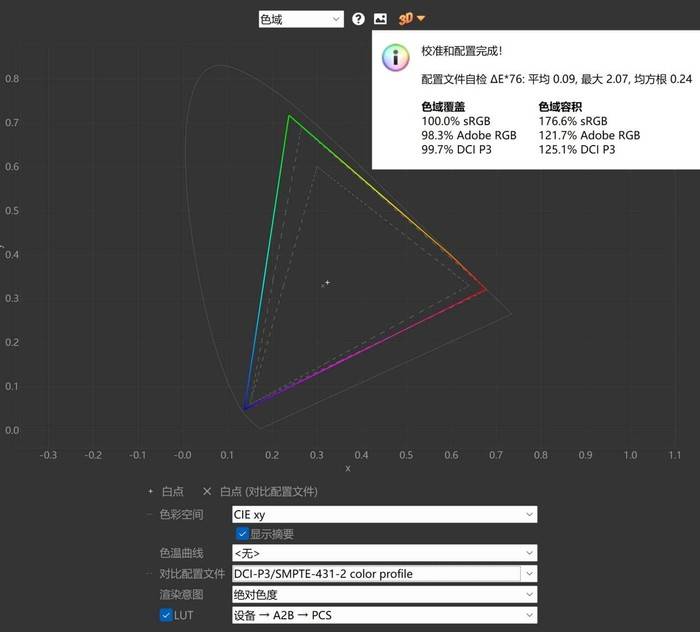This screenshot has height=632, width=700.
Task: Click the save image screenshot icon
Action: point(380,19)
